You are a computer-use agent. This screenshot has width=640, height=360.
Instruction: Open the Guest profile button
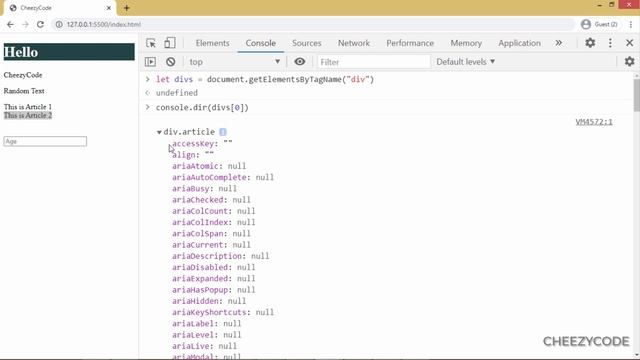coord(599,24)
